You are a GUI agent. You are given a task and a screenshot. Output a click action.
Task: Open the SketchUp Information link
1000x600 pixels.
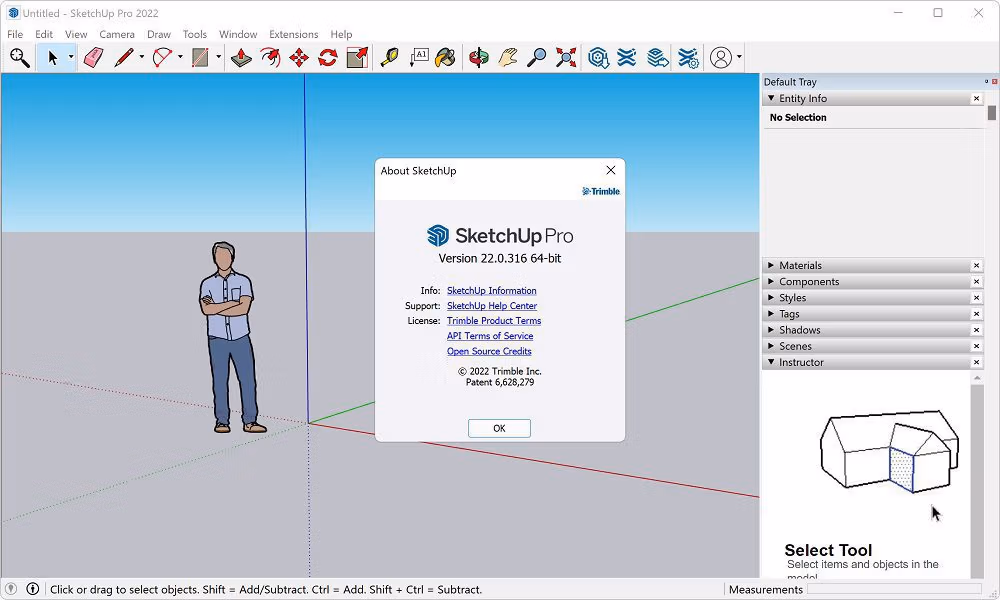tap(492, 291)
